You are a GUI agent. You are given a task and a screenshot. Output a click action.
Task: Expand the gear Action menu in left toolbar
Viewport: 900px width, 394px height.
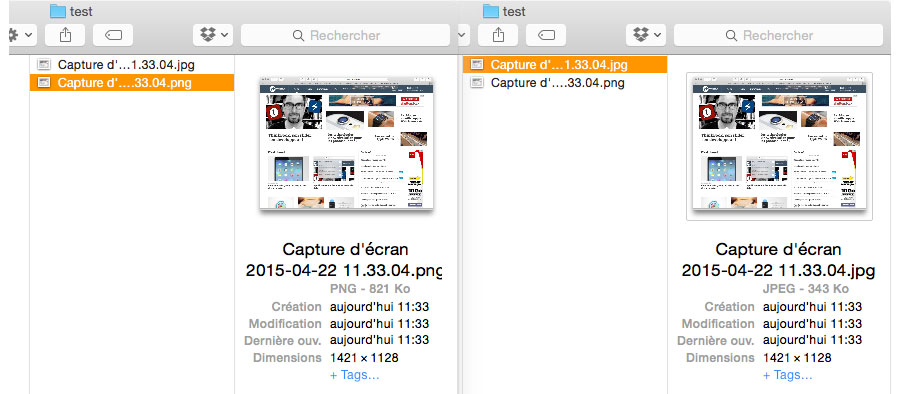22,35
